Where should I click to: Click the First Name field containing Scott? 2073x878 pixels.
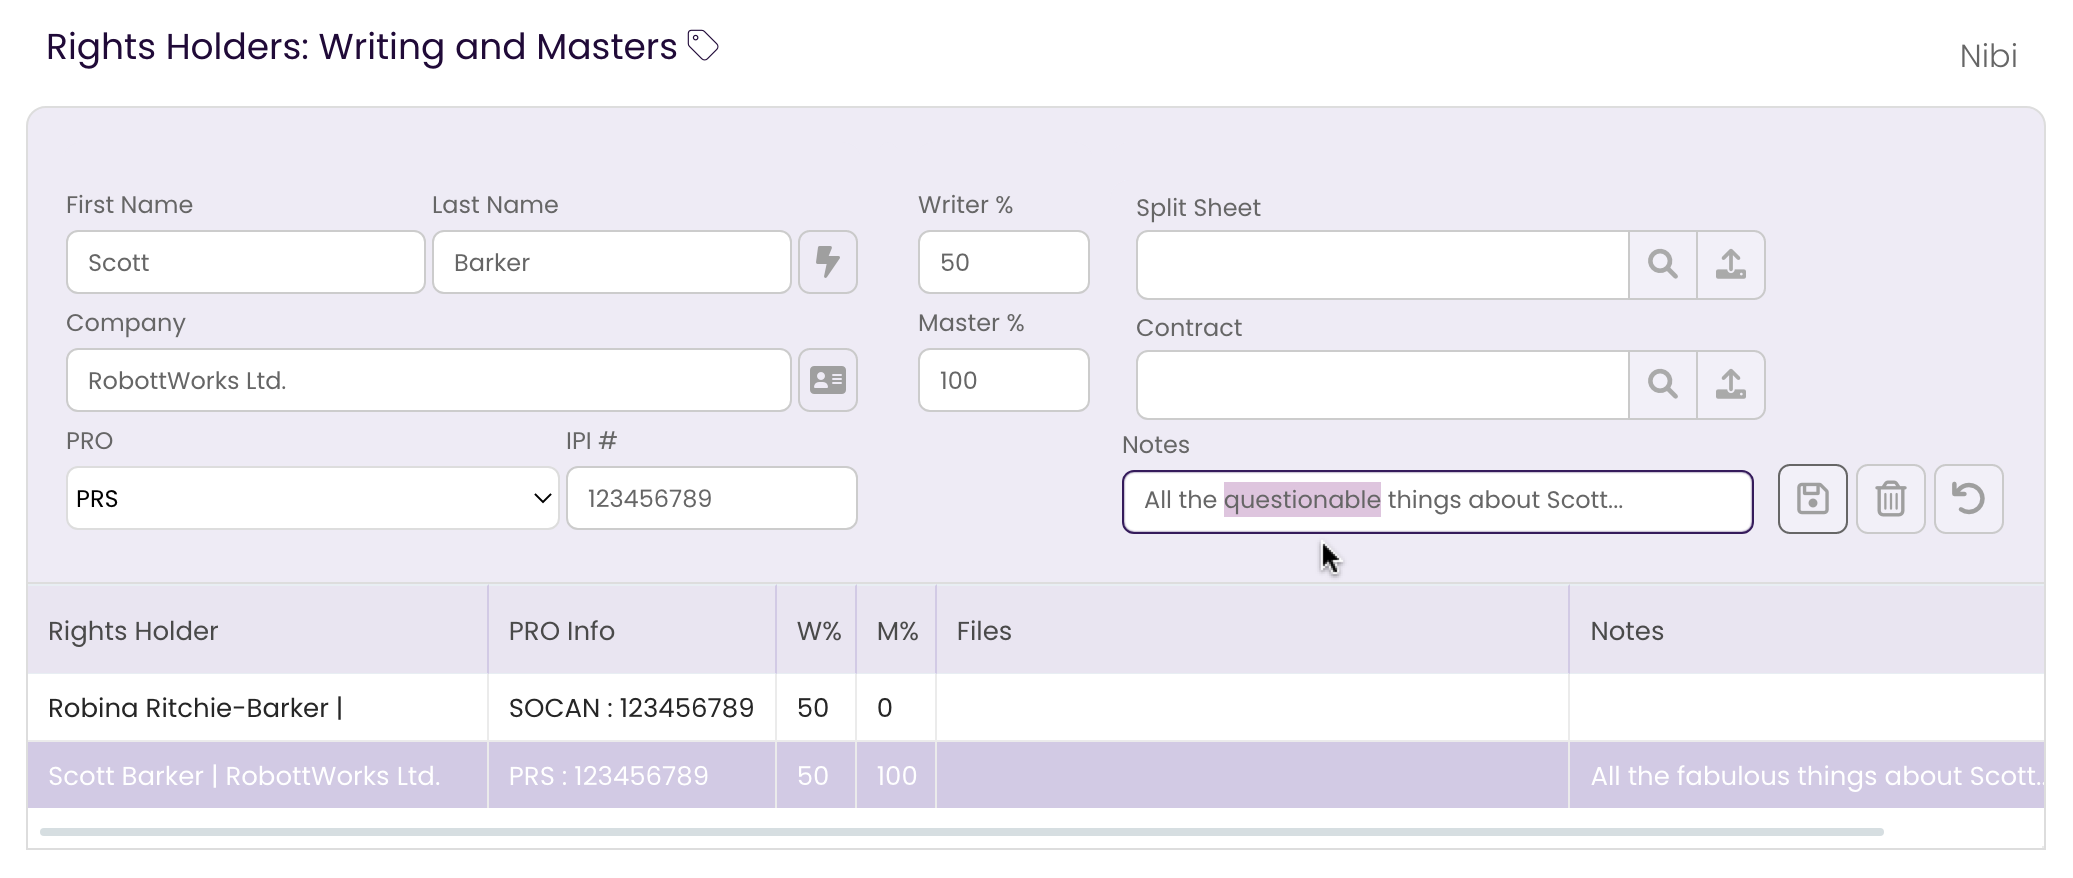(x=246, y=262)
